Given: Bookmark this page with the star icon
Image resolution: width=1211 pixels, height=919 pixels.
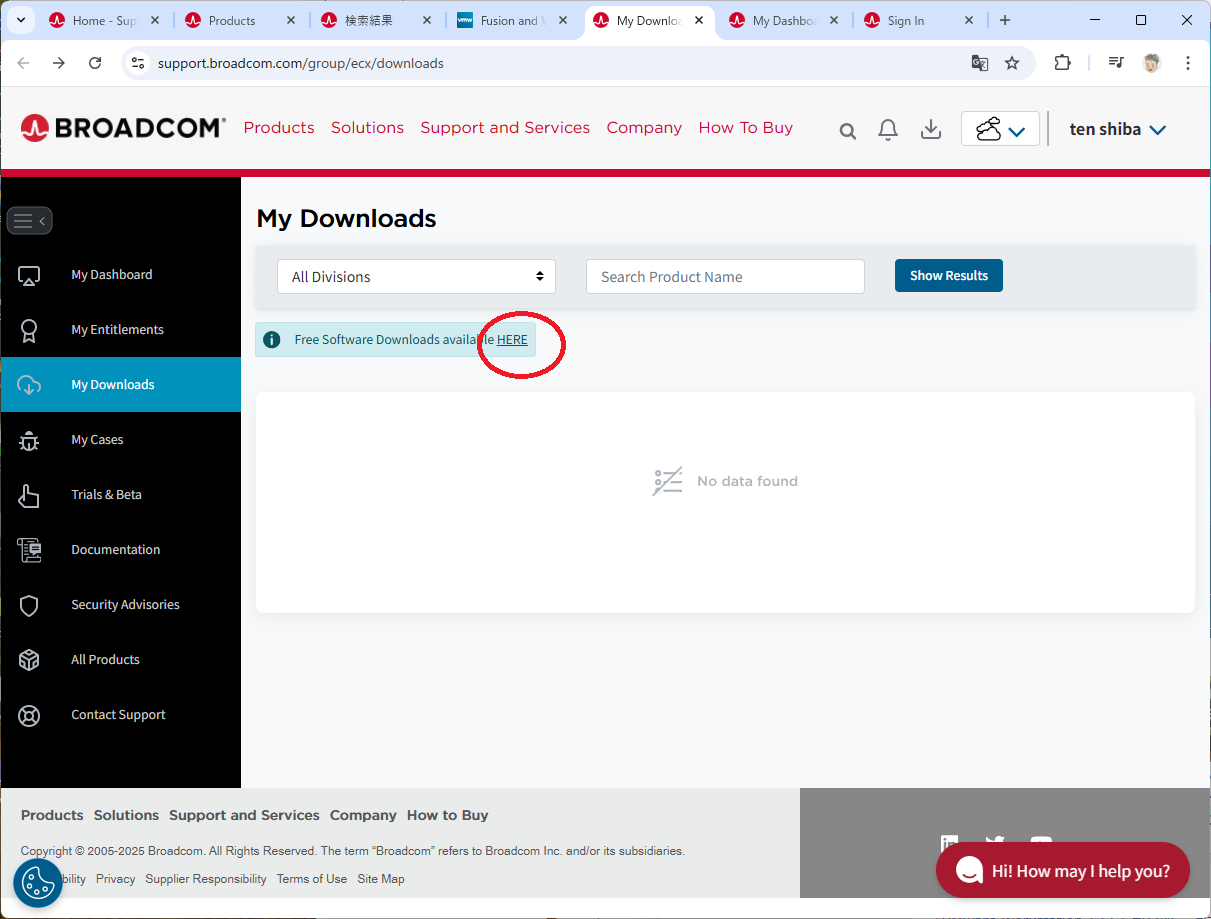Looking at the screenshot, I should [x=1012, y=63].
